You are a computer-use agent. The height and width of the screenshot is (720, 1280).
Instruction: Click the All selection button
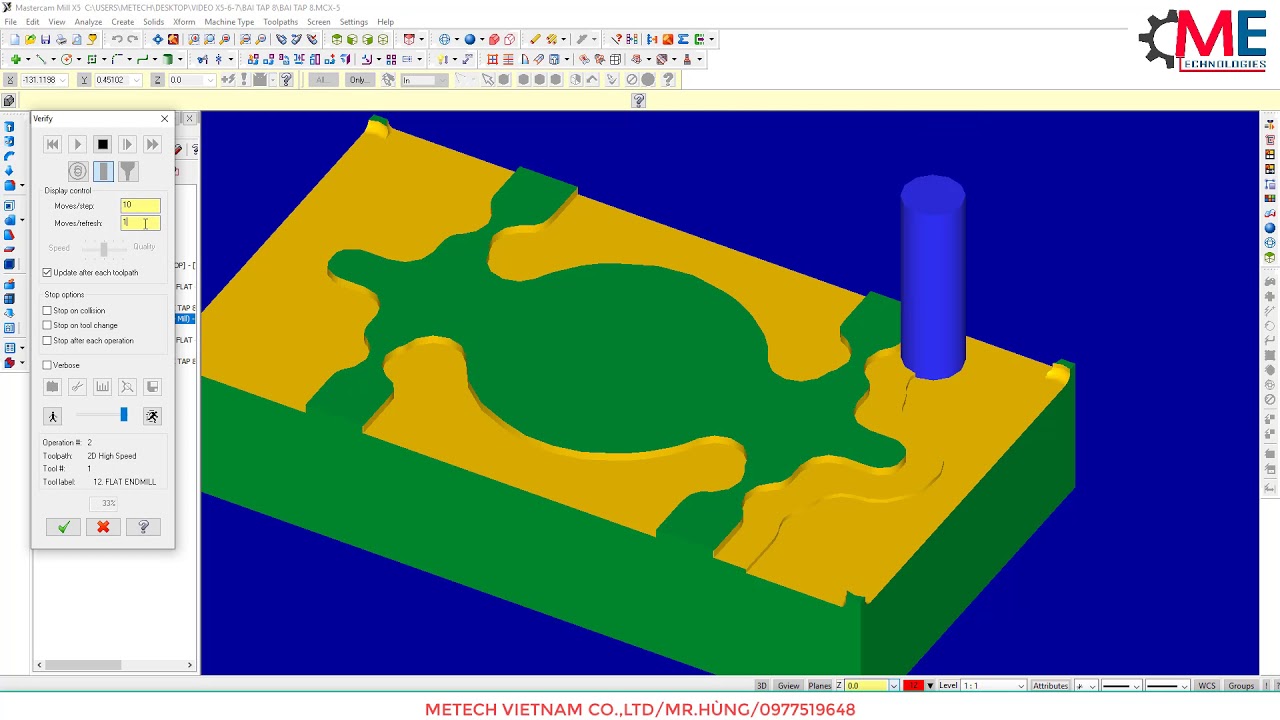pyautogui.click(x=321, y=80)
